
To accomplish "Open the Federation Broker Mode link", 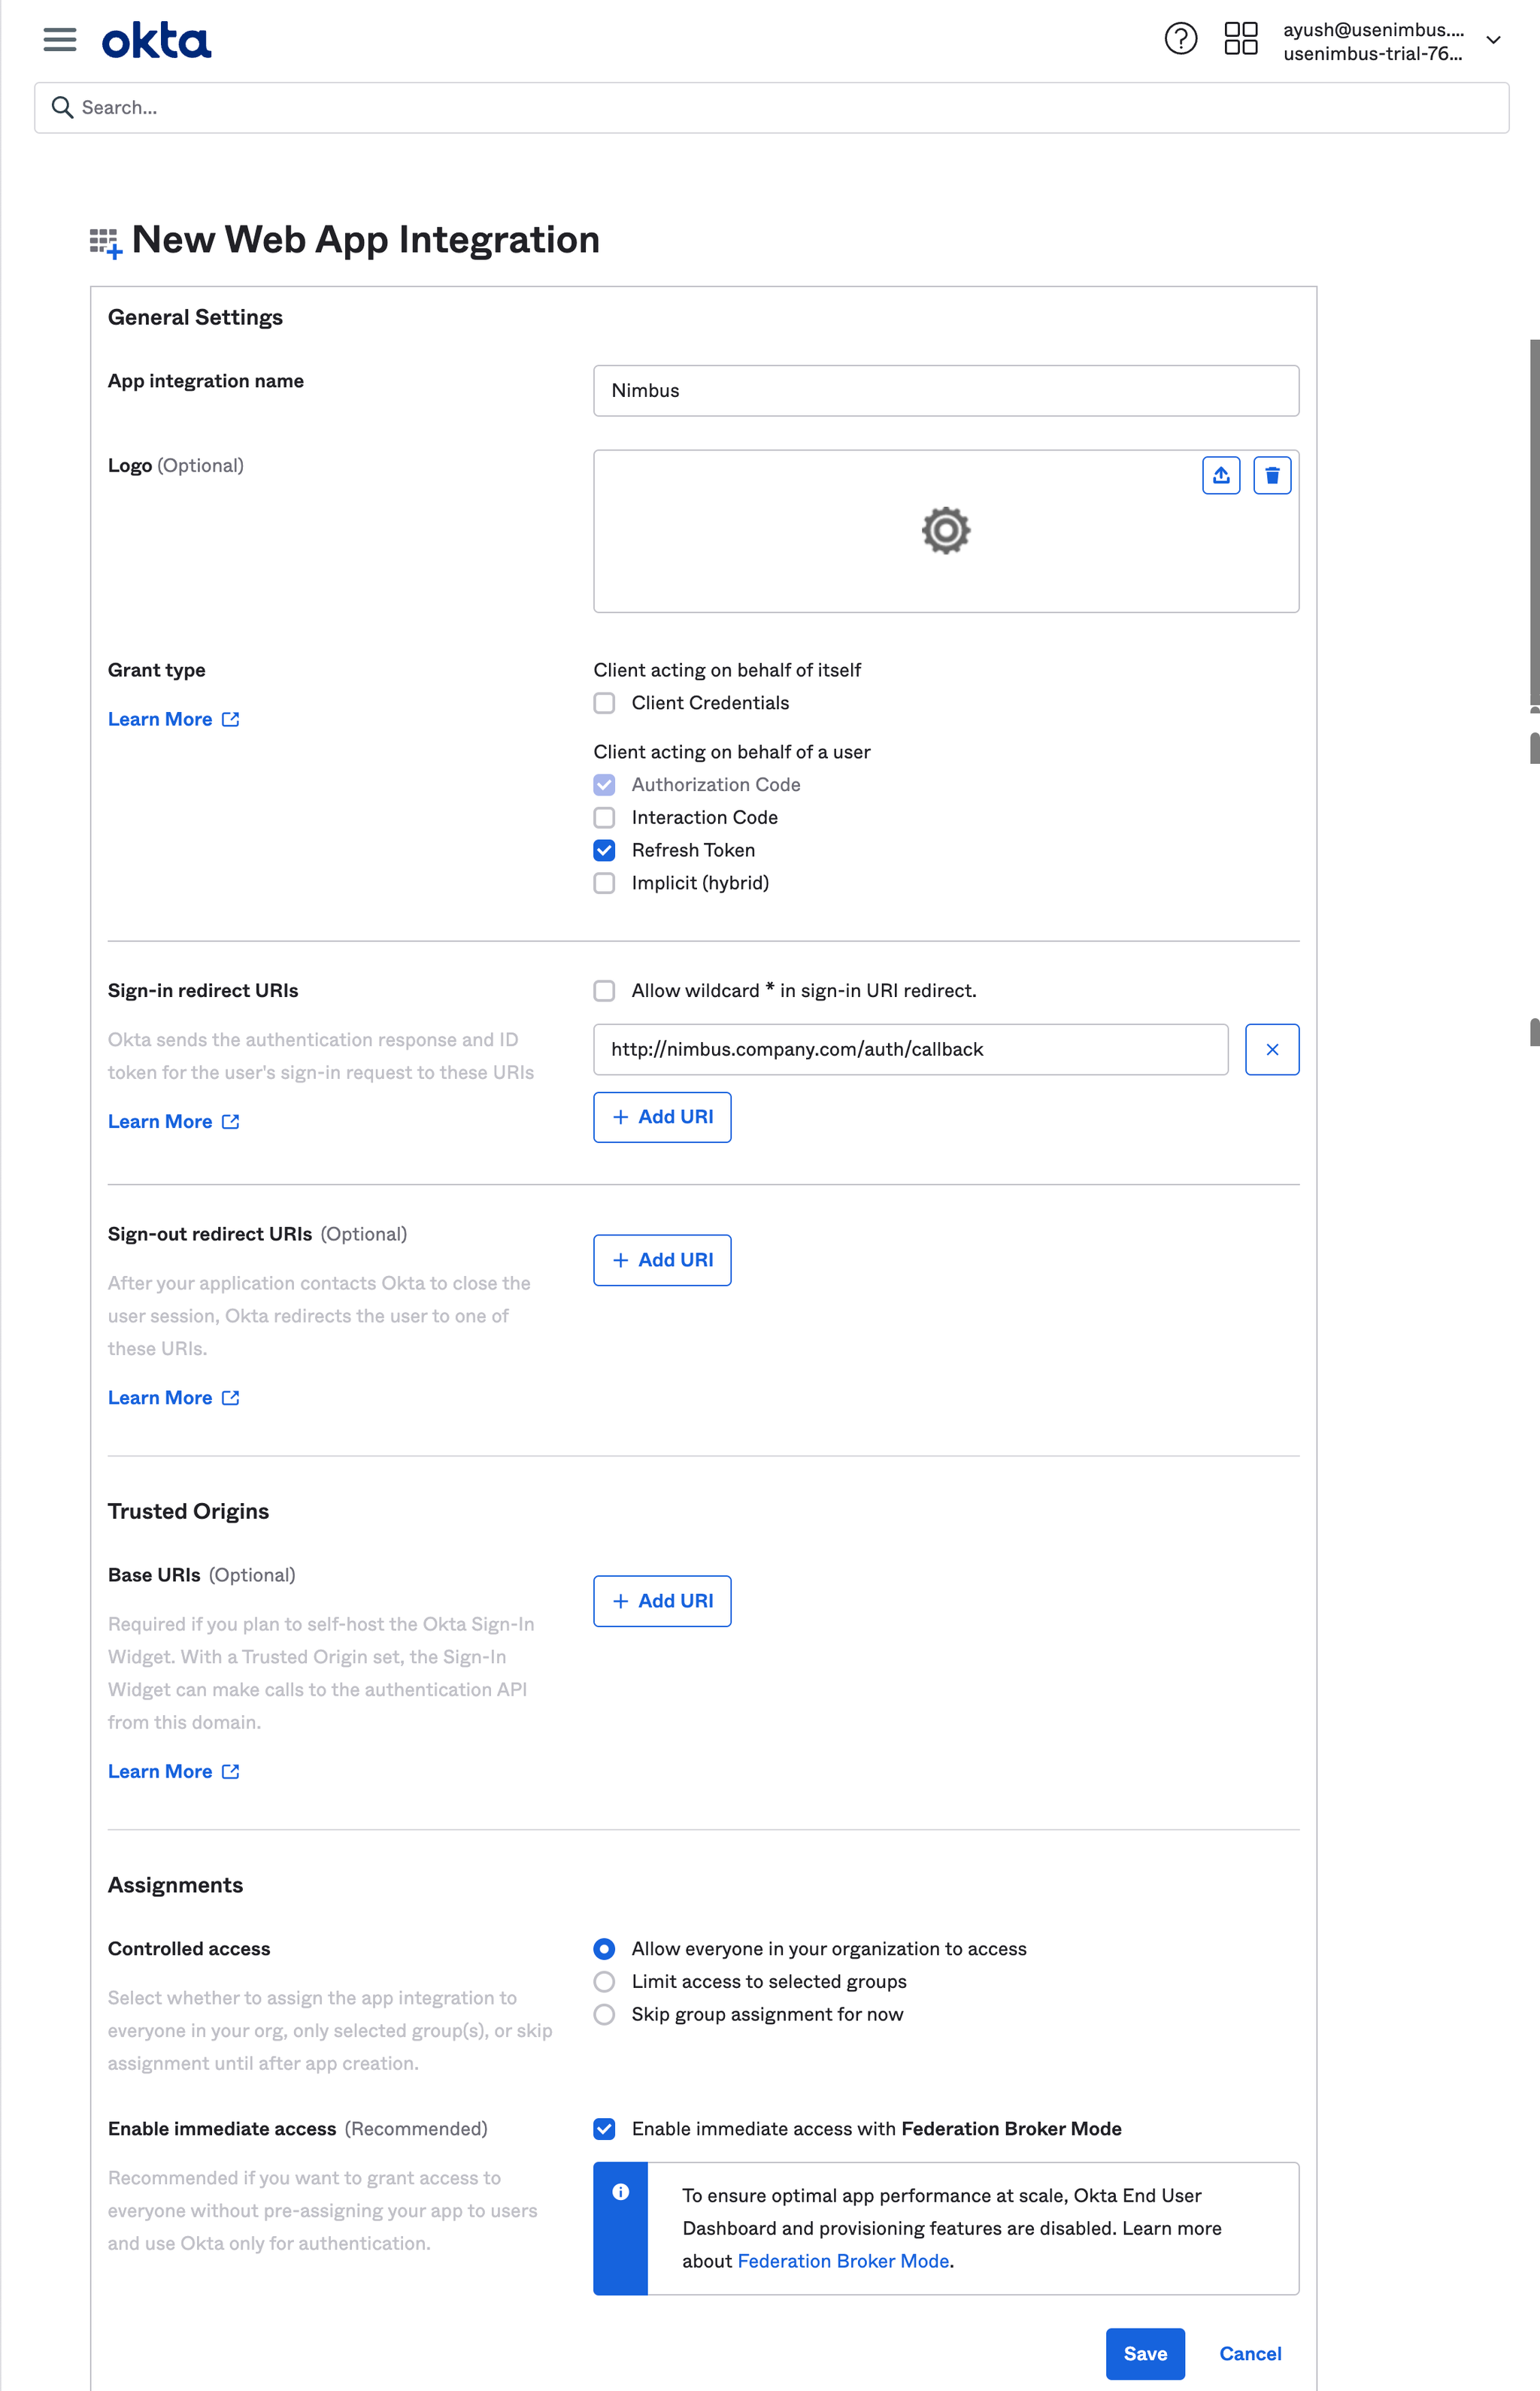I will [842, 2260].
